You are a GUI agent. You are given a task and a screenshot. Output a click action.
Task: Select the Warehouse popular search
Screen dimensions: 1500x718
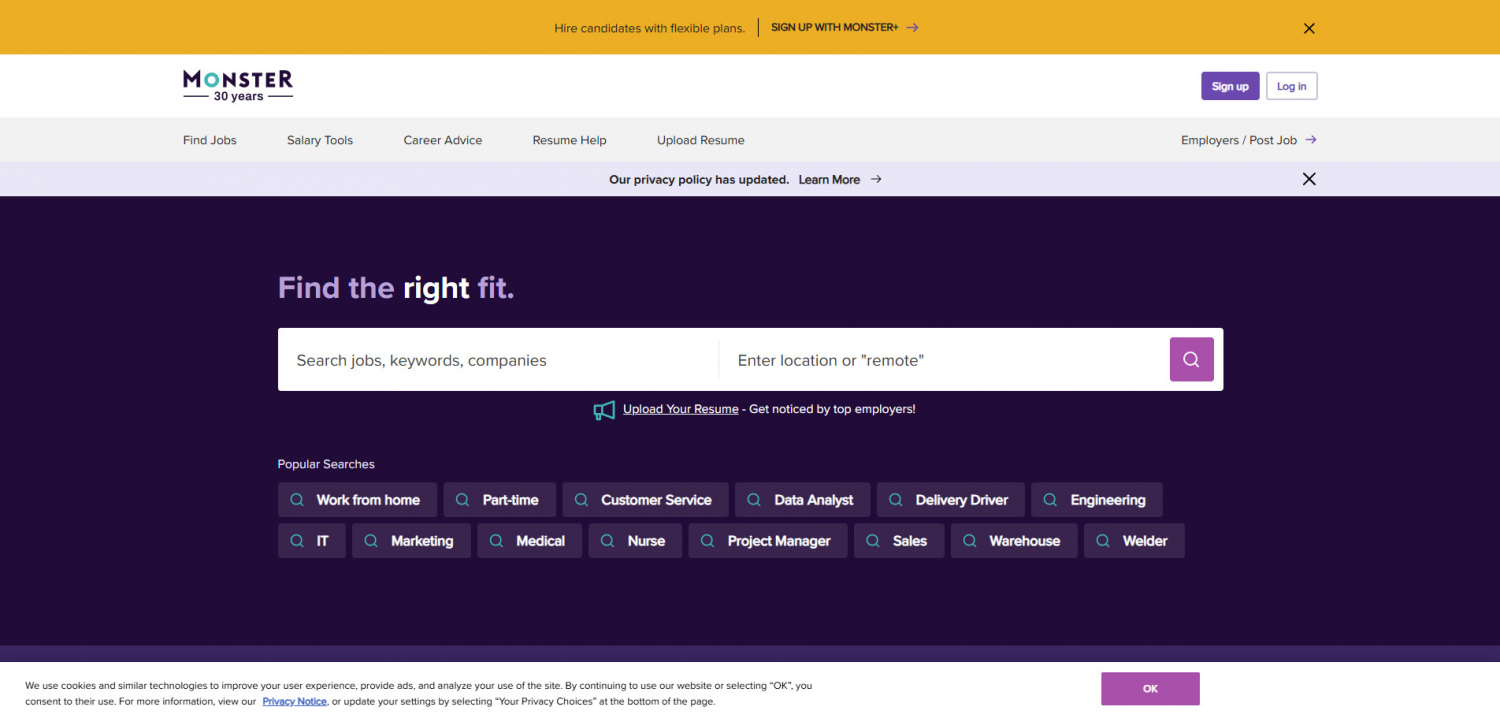1014,541
